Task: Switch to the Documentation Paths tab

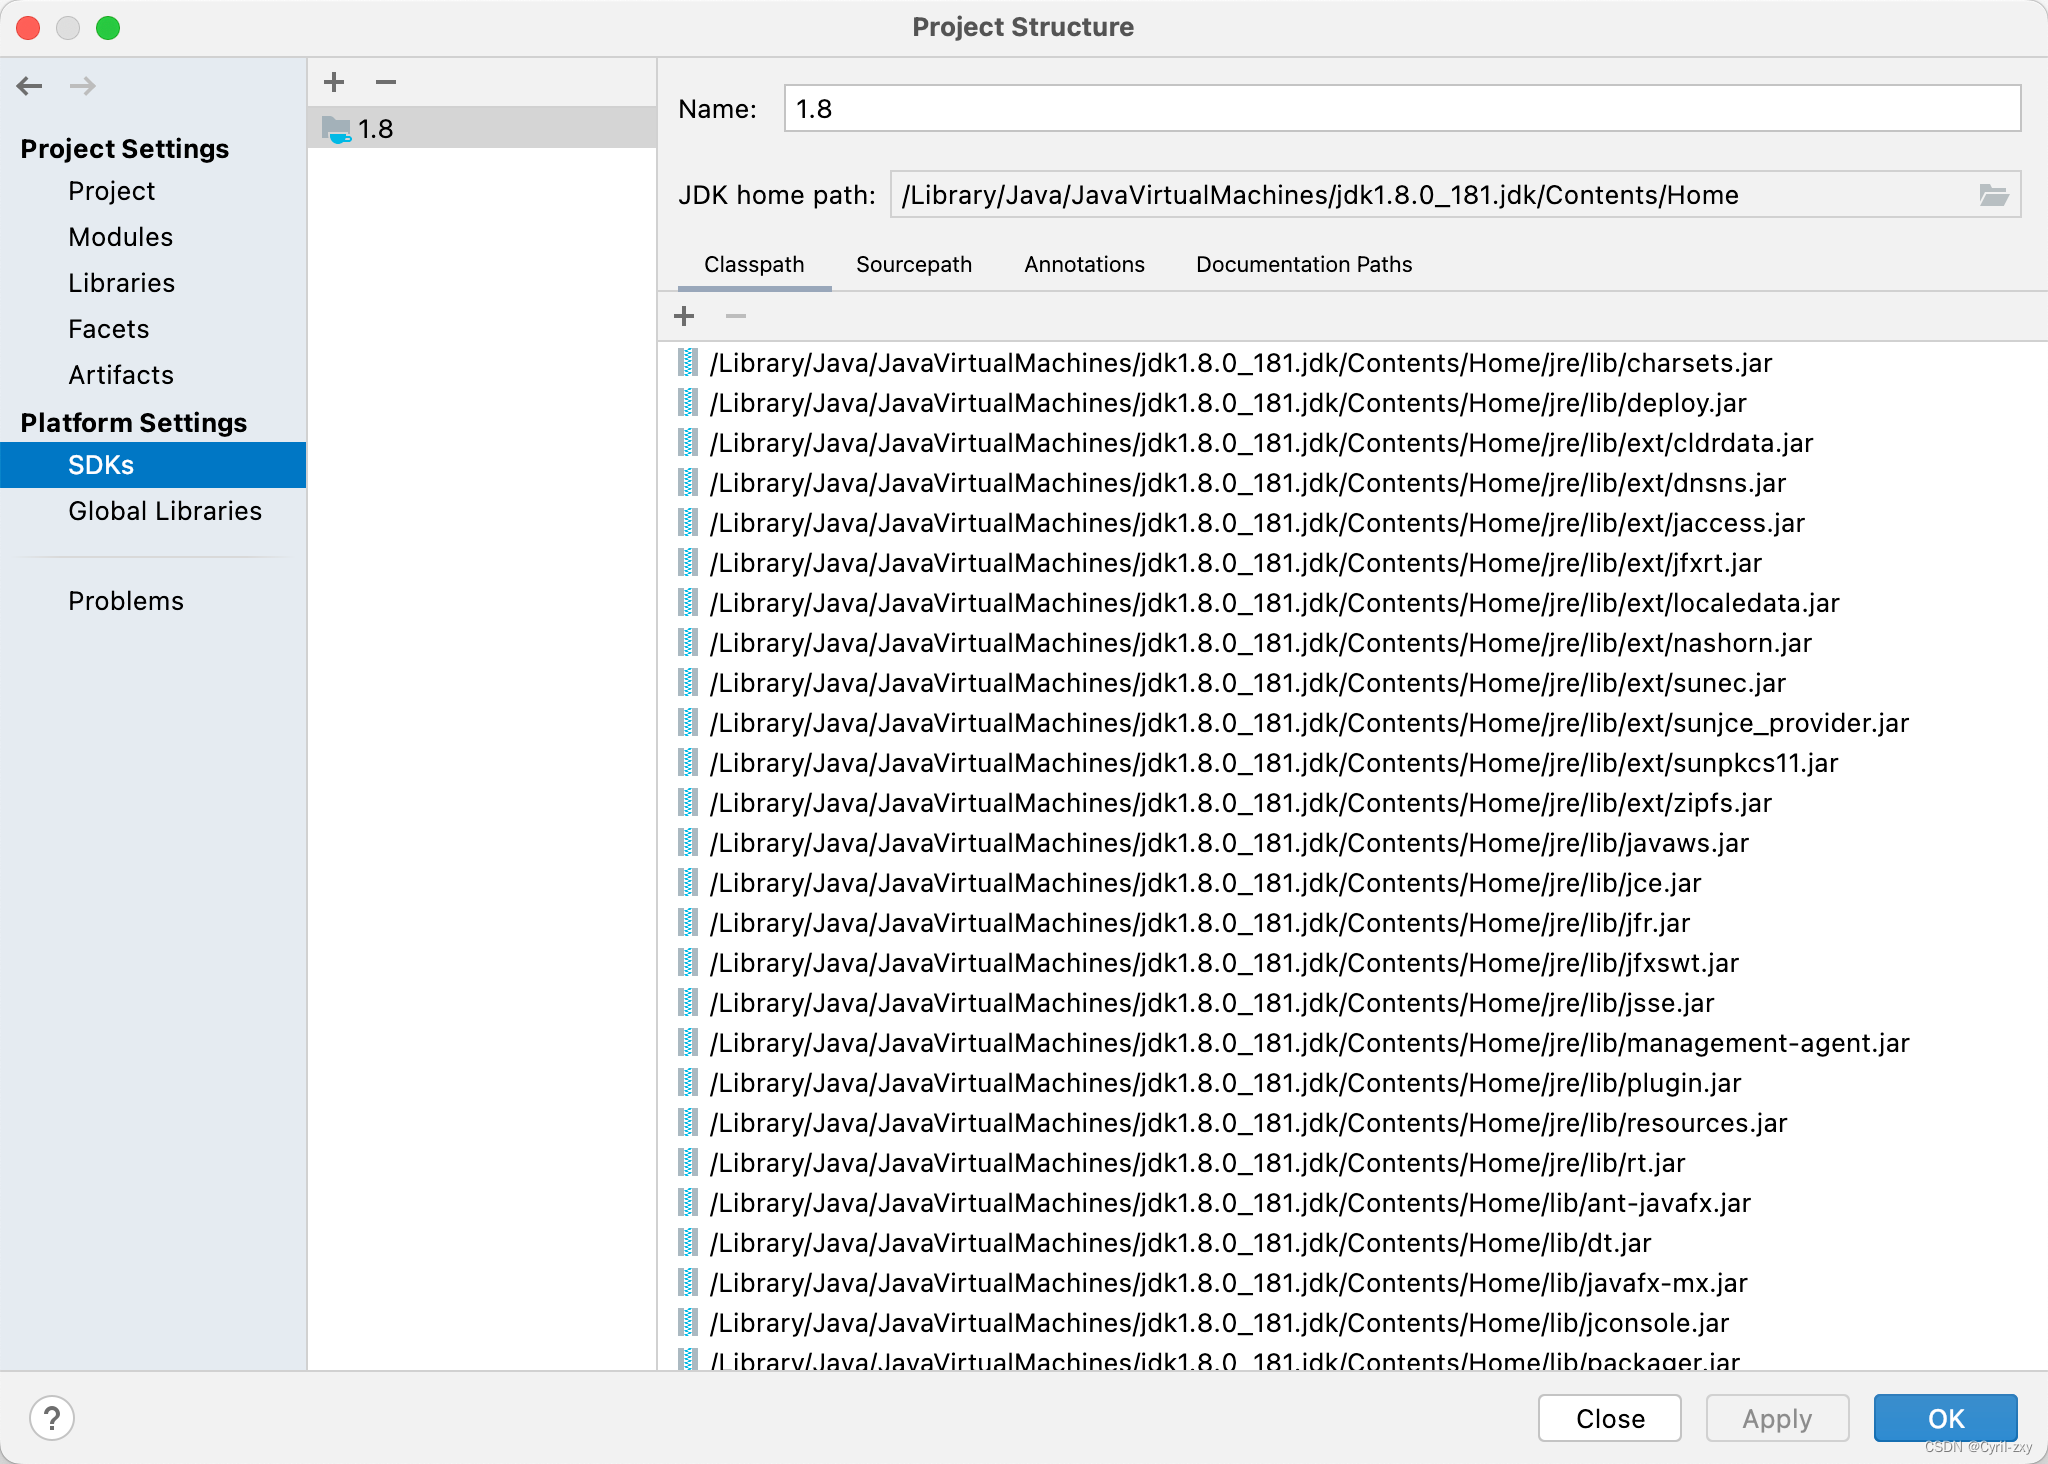Action: tap(1303, 264)
